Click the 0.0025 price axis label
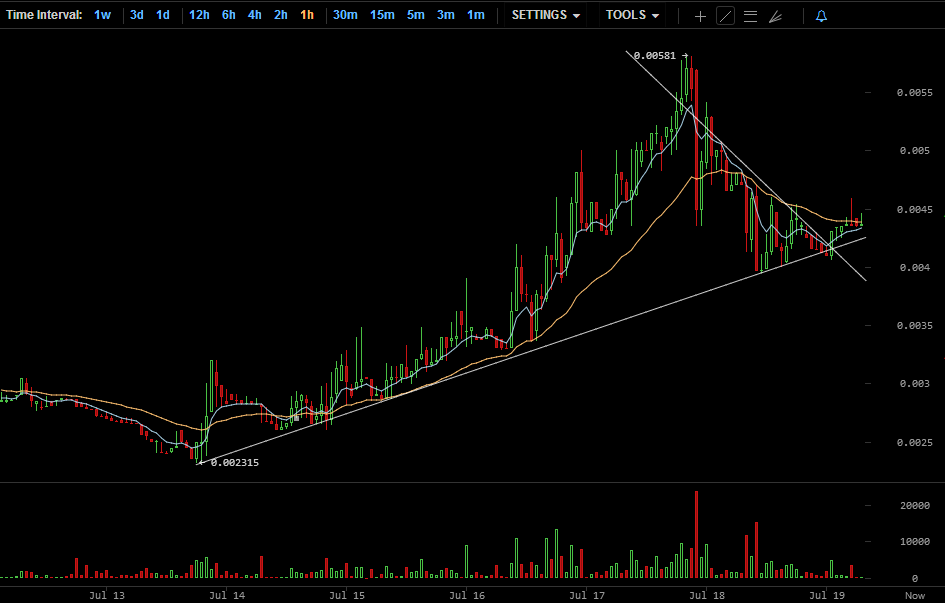945x603 pixels. [x=914, y=443]
